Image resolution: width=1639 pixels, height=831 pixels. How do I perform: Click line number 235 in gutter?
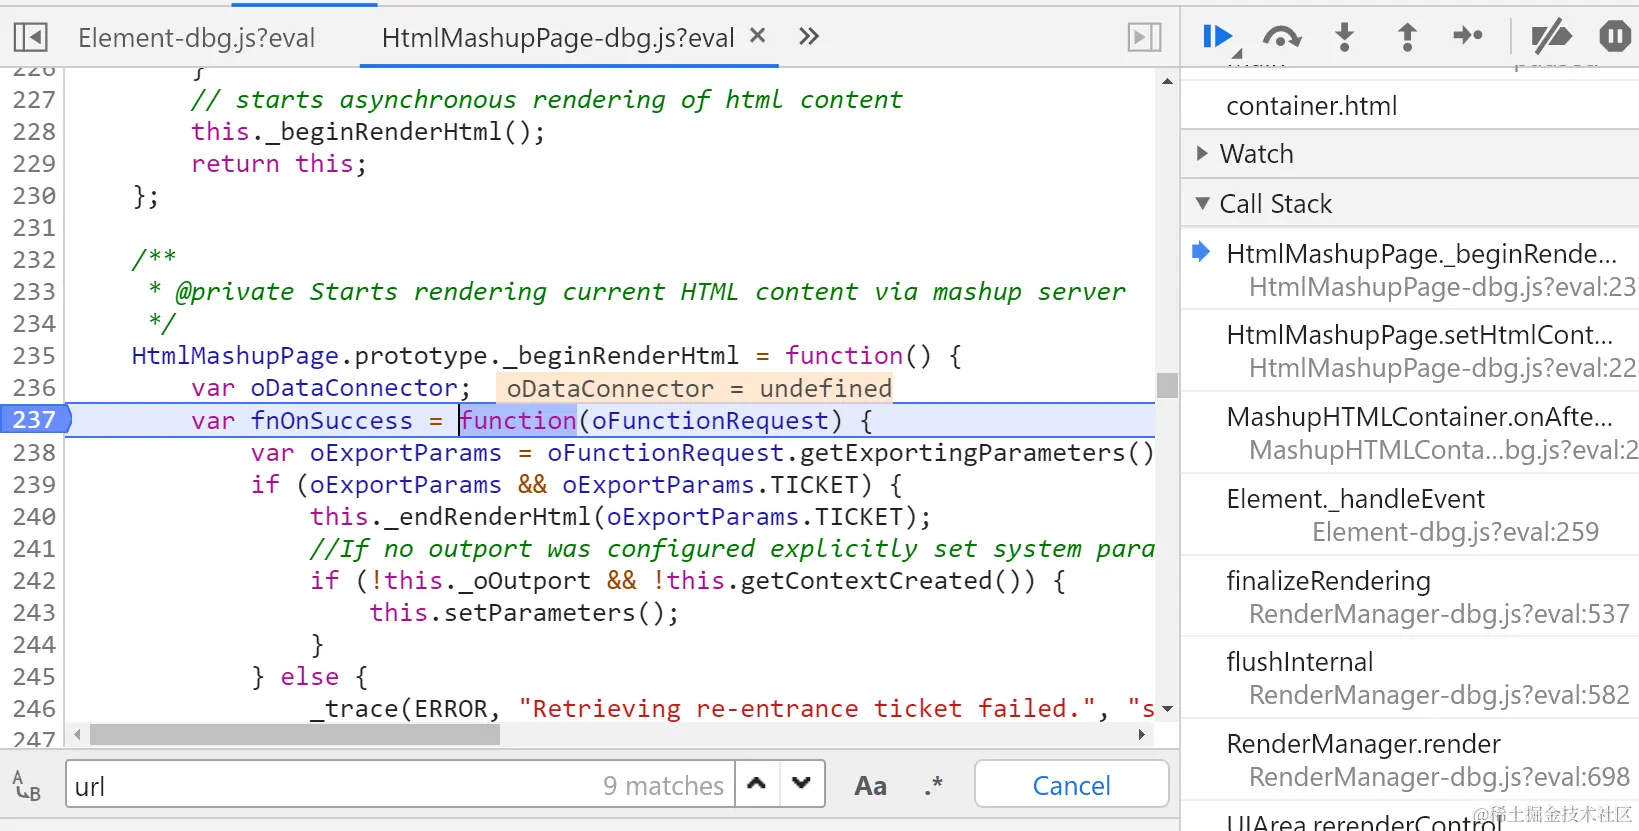[x=34, y=356]
